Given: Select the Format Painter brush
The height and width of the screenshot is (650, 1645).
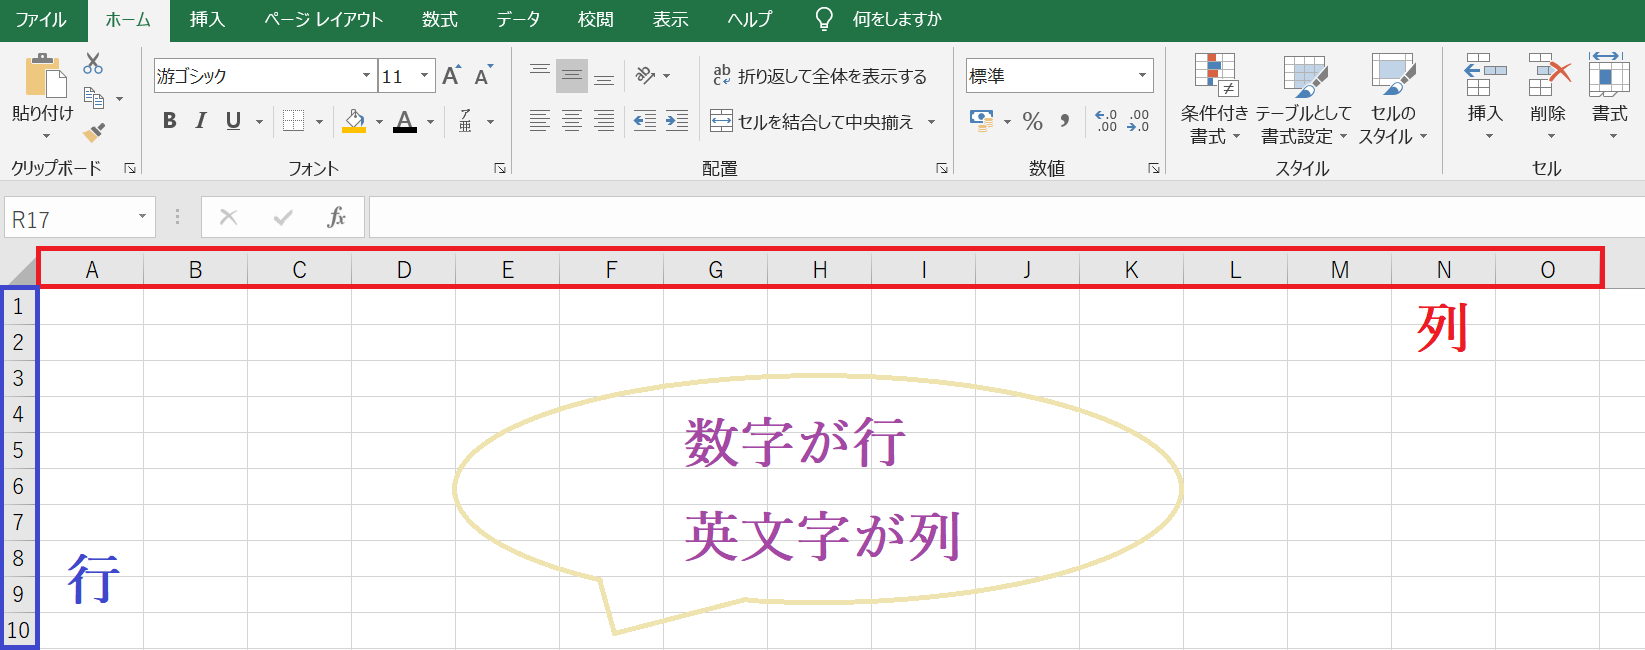Looking at the screenshot, I should point(94,132).
